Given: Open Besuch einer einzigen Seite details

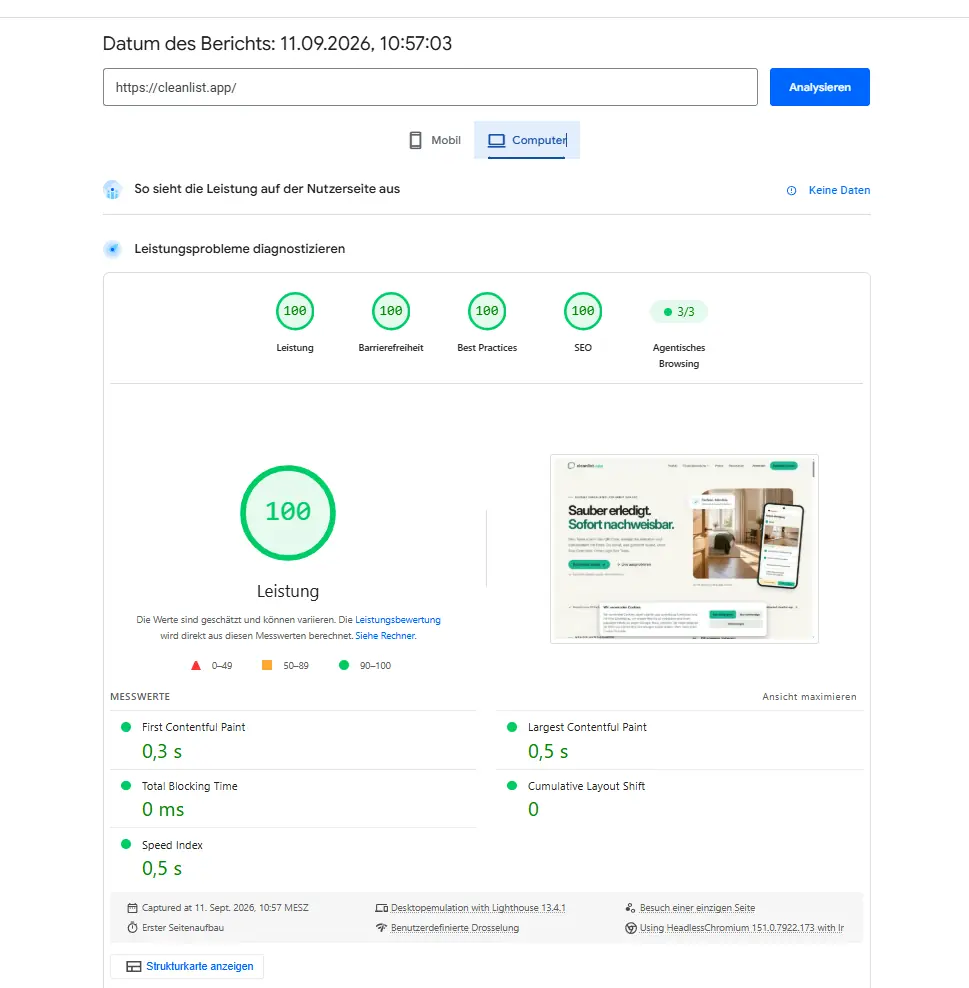Looking at the screenshot, I should coord(697,908).
